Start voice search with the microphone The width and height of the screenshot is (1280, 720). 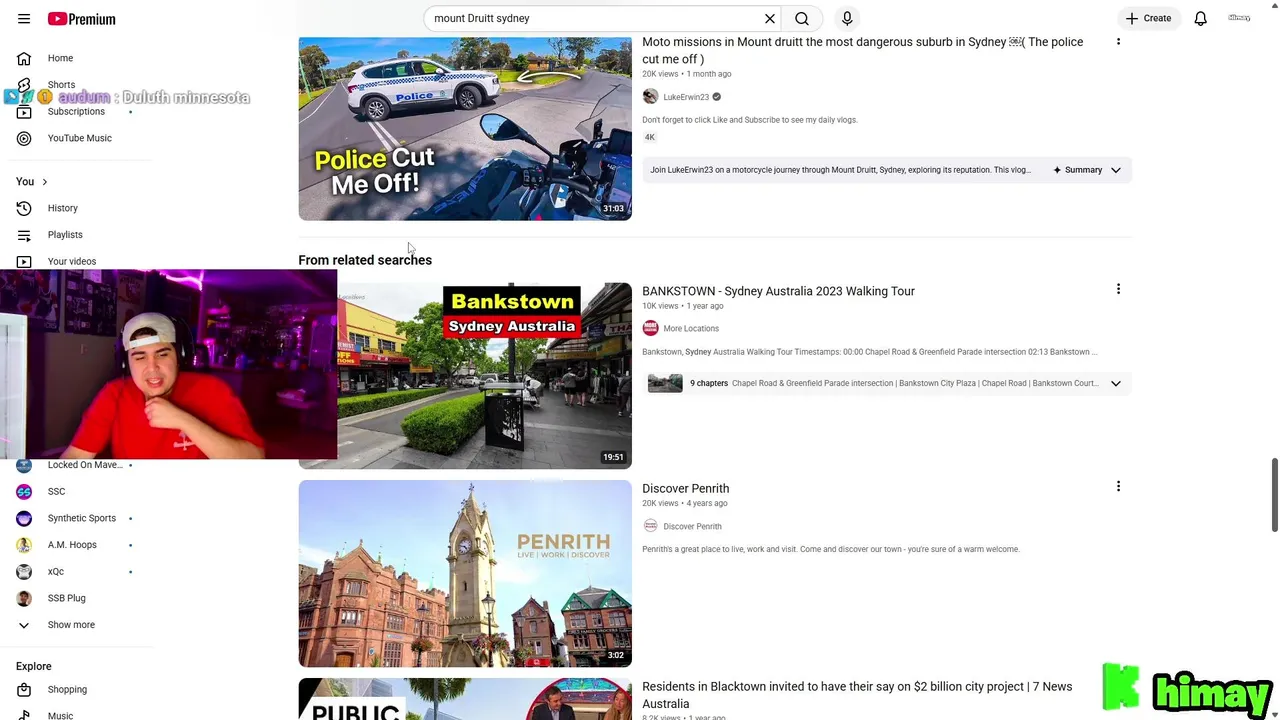click(x=847, y=18)
